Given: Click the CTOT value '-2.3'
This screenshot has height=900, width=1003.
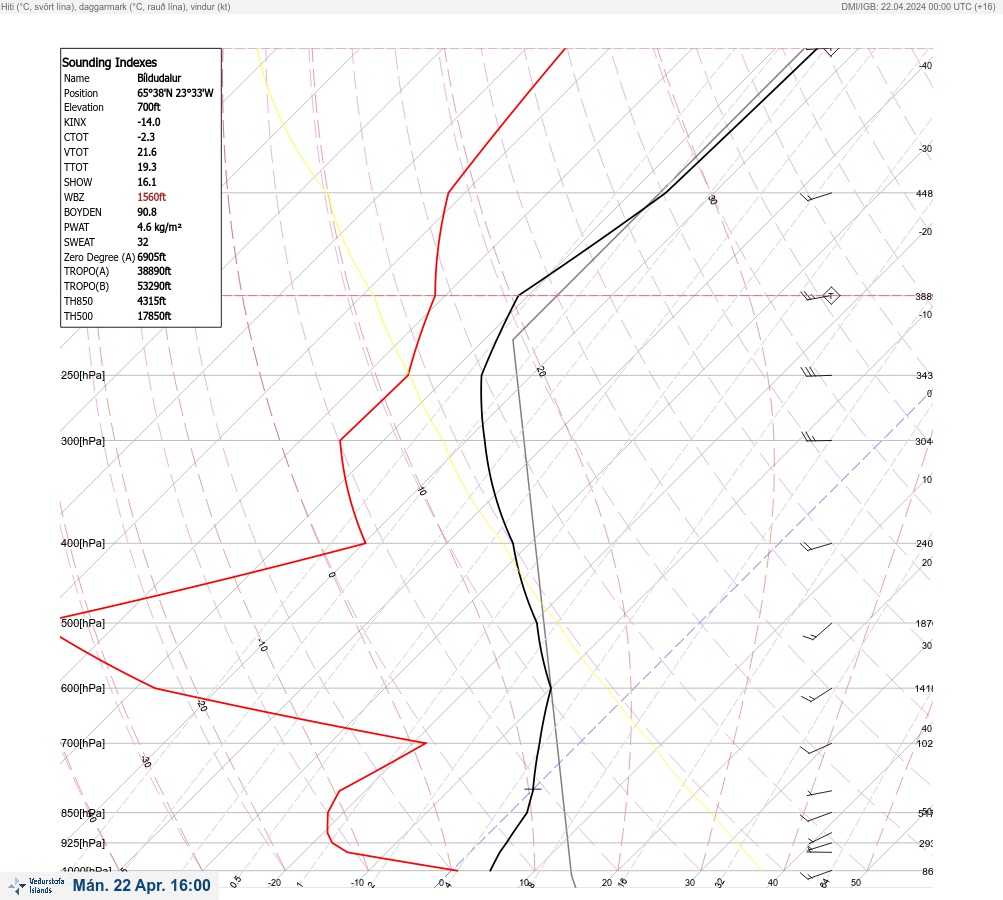Looking at the screenshot, I should [x=146, y=137].
